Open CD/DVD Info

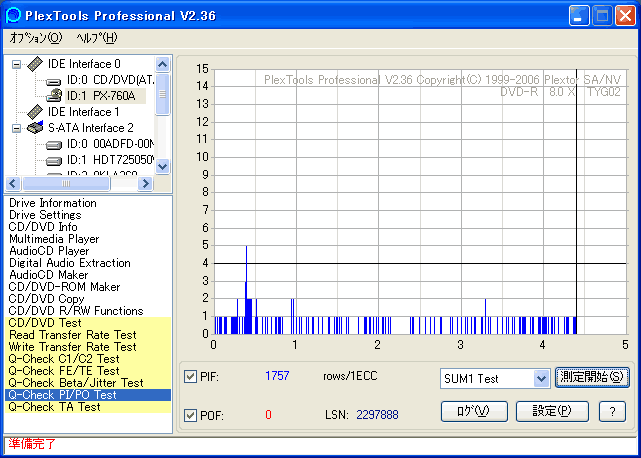point(43,227)
